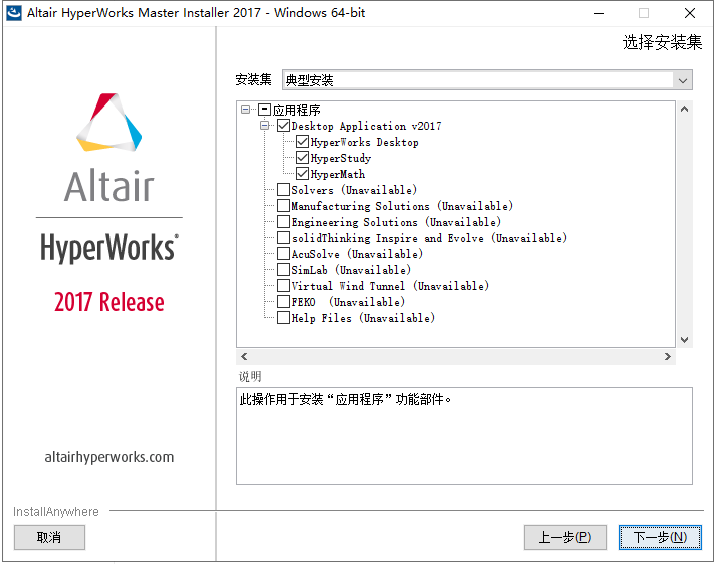Select Manufacturing Solutions (Unavailable) row text
Image resolution: width=716 pixels, height=564 pixels.
pos(402,206)
